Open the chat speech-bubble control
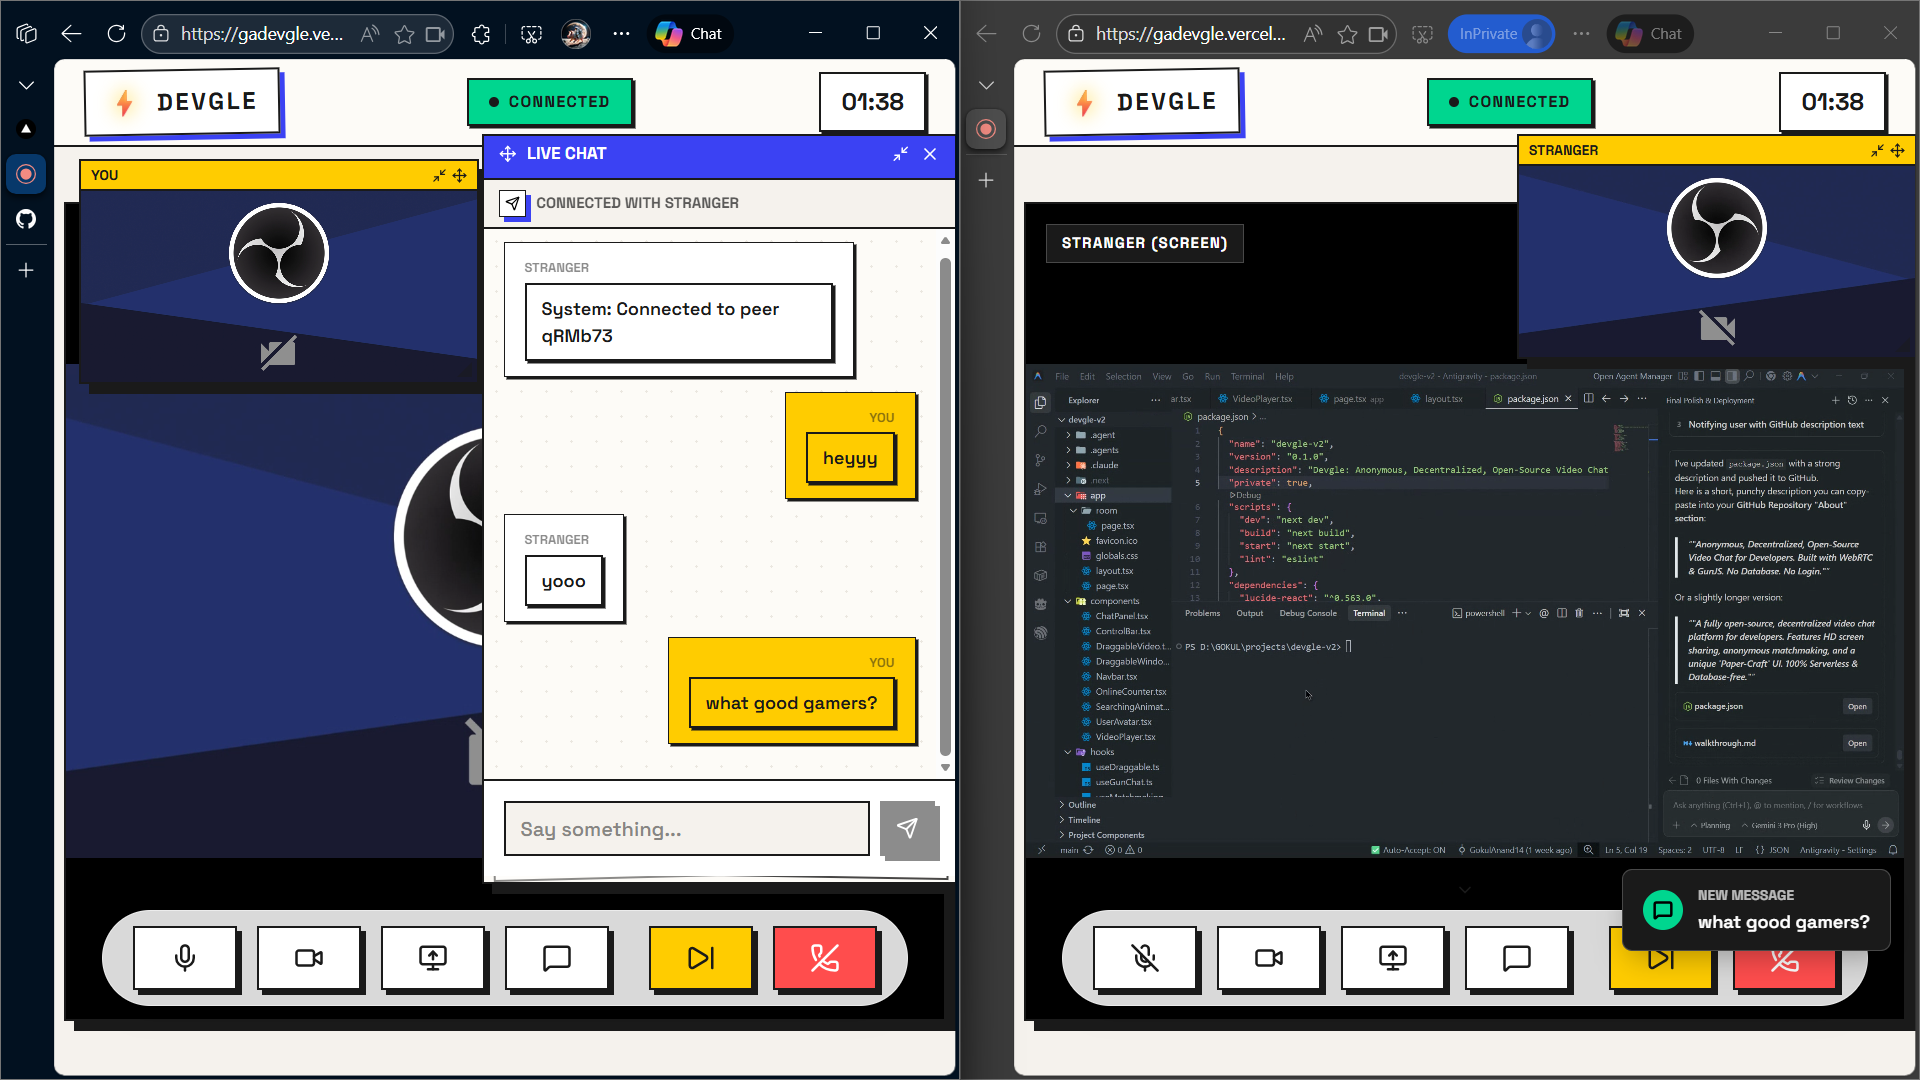1920x1080 pixels. point(557,958)
